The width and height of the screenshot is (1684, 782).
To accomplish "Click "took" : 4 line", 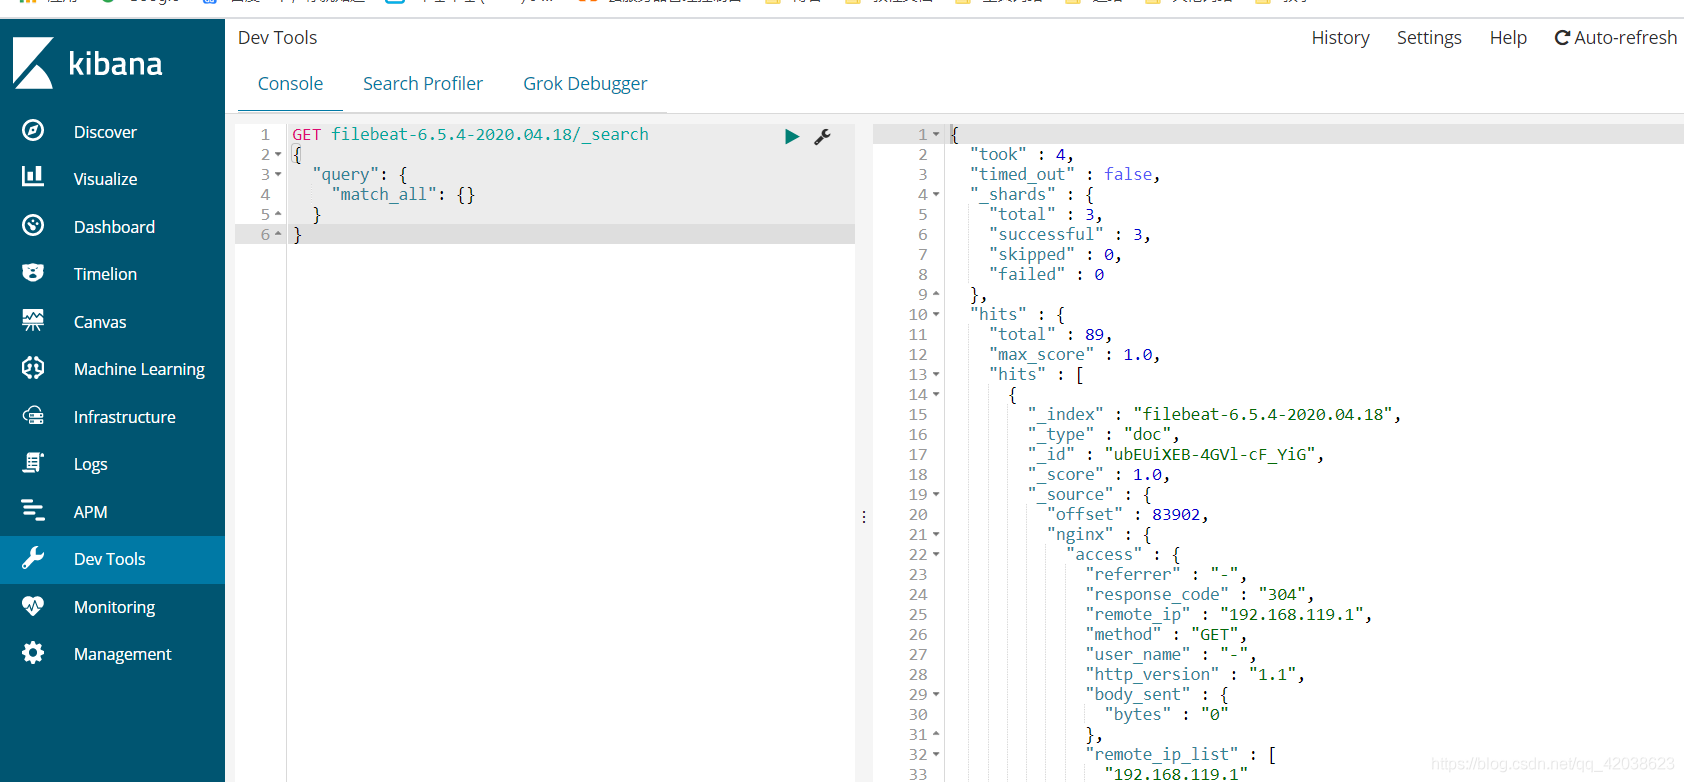I will point(1022,154).
